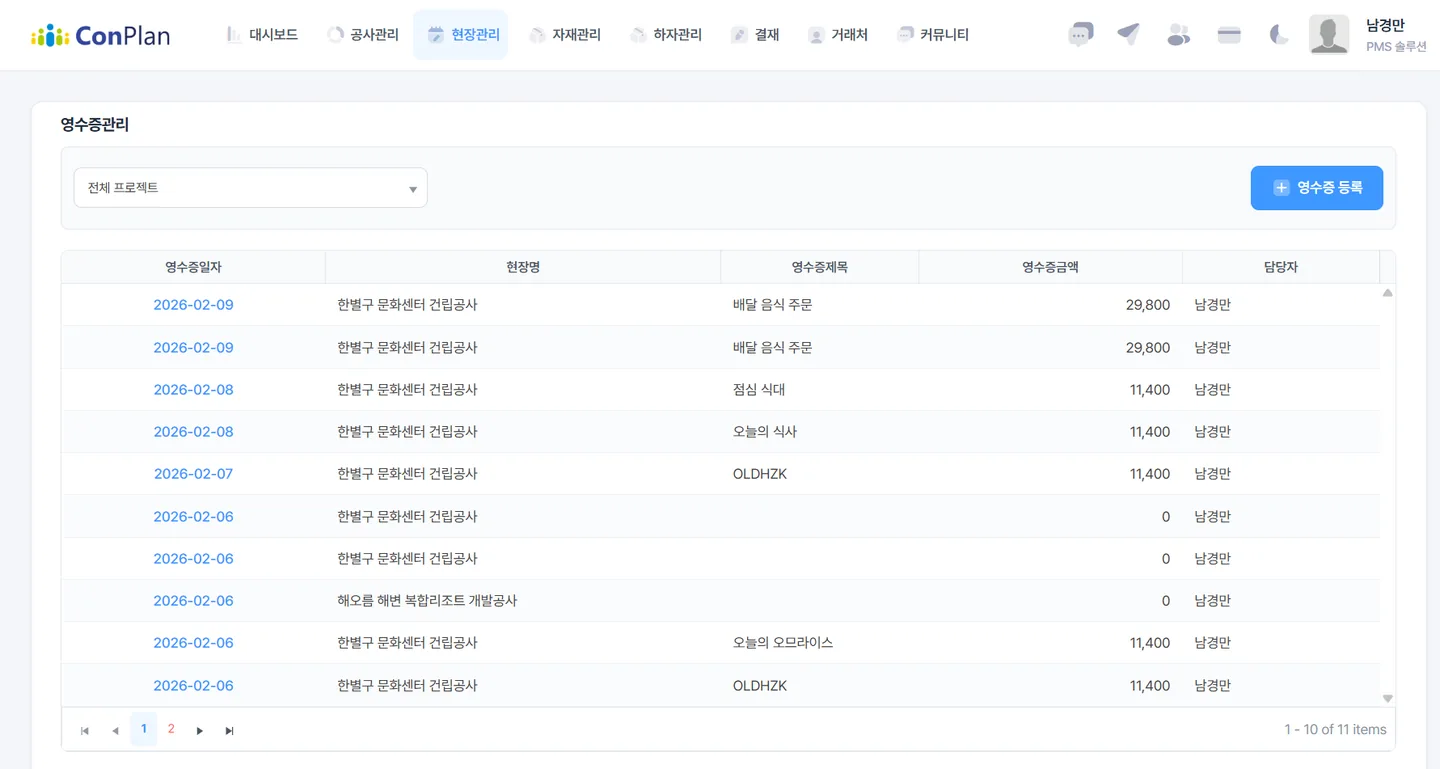1440x769 pixels.
Task: Go to the previous page arrow
Action: [115, 731]
